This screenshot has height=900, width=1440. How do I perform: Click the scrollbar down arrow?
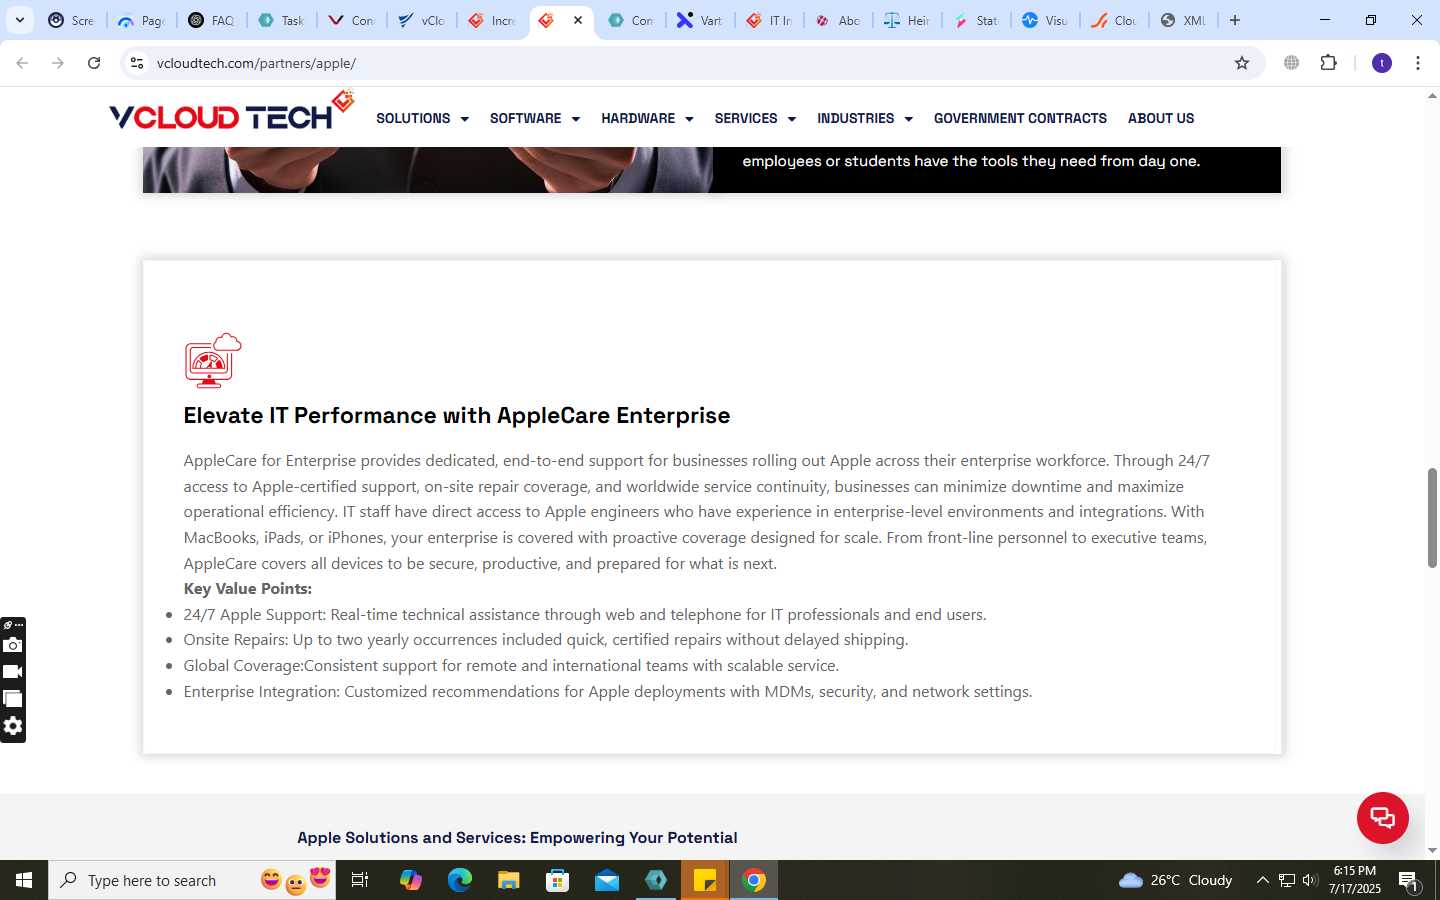1432,851
